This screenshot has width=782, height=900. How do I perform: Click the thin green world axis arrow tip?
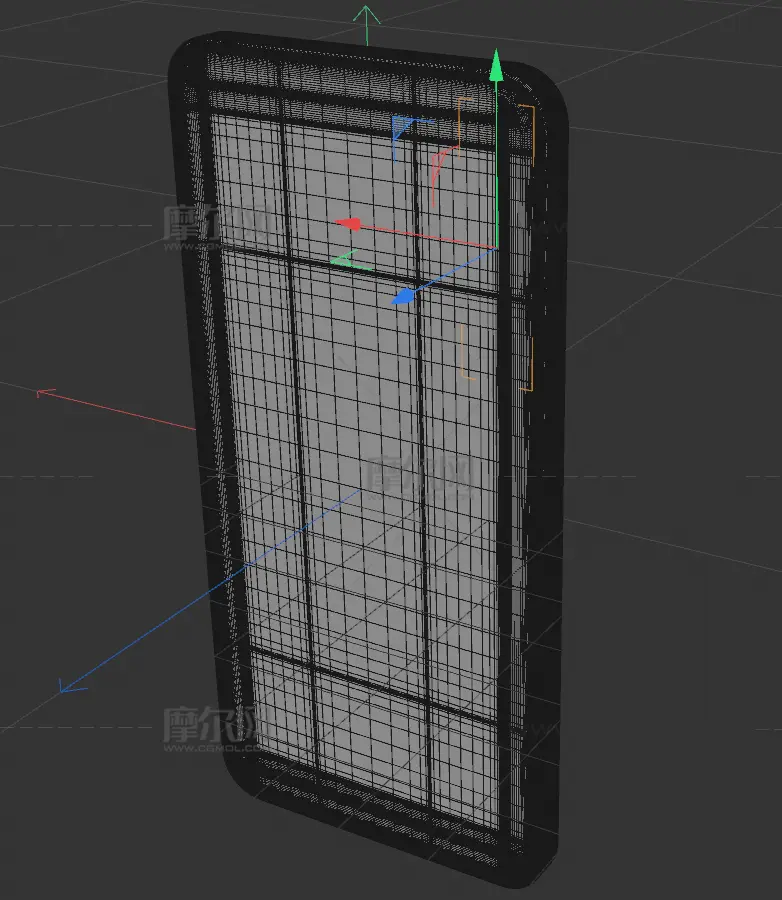(367, 12)
